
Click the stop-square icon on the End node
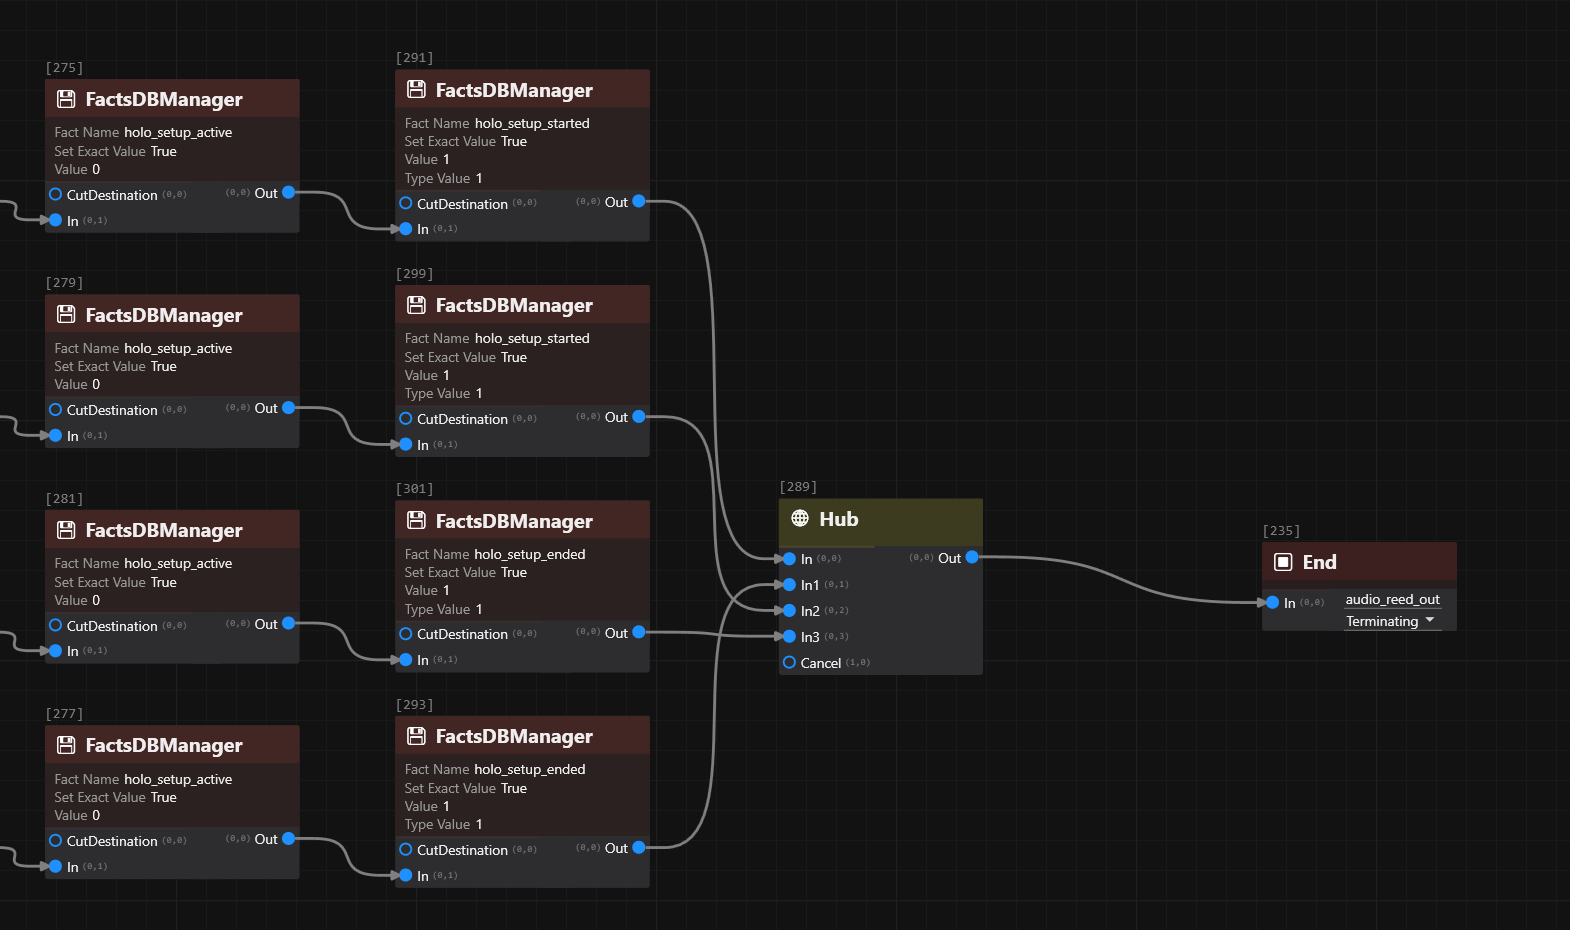pos(1283,562)
